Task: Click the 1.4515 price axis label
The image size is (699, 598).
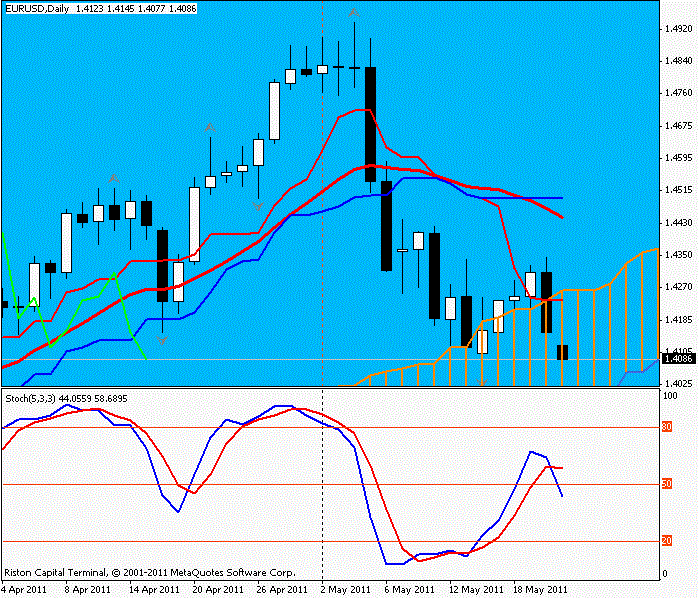Action: (x=678, y=190)
